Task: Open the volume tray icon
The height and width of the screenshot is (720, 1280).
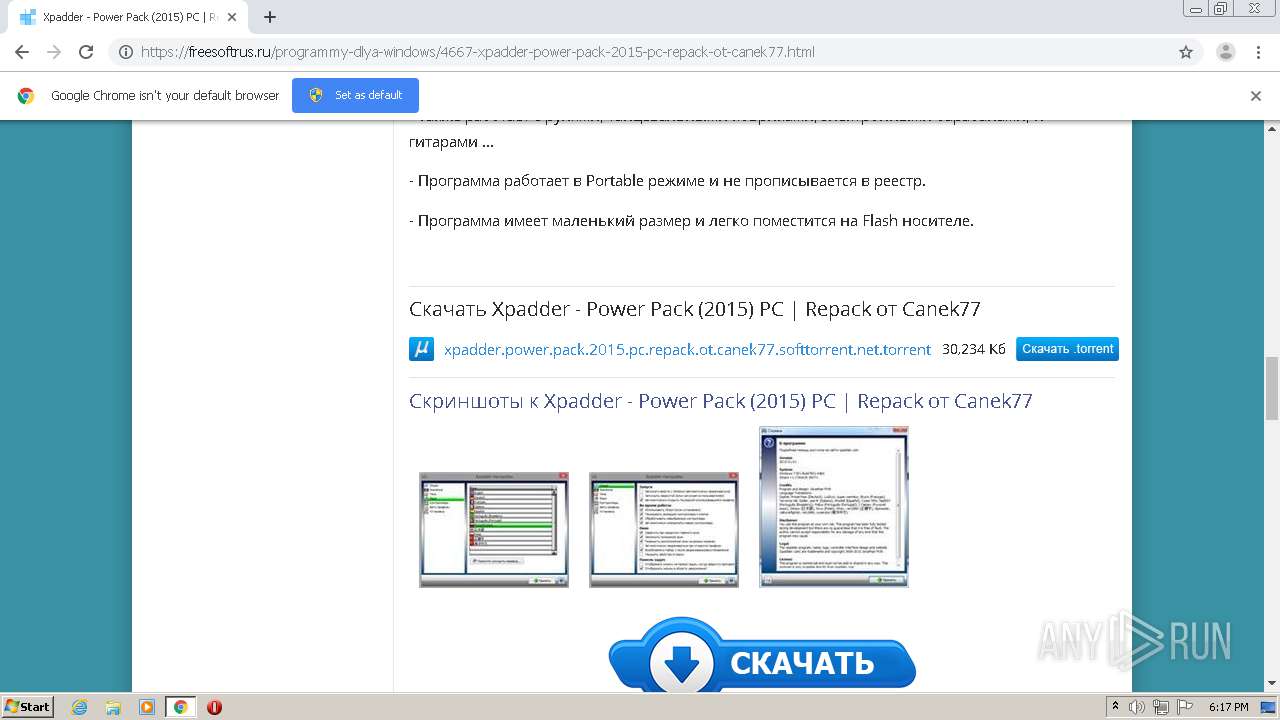Action: pos(1137,707)
